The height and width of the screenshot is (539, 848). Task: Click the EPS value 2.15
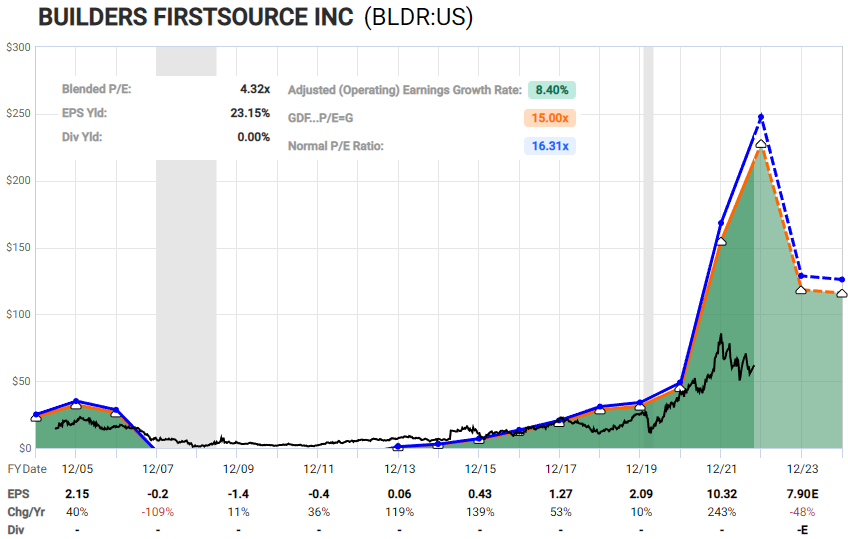click(x=77, y=494)
